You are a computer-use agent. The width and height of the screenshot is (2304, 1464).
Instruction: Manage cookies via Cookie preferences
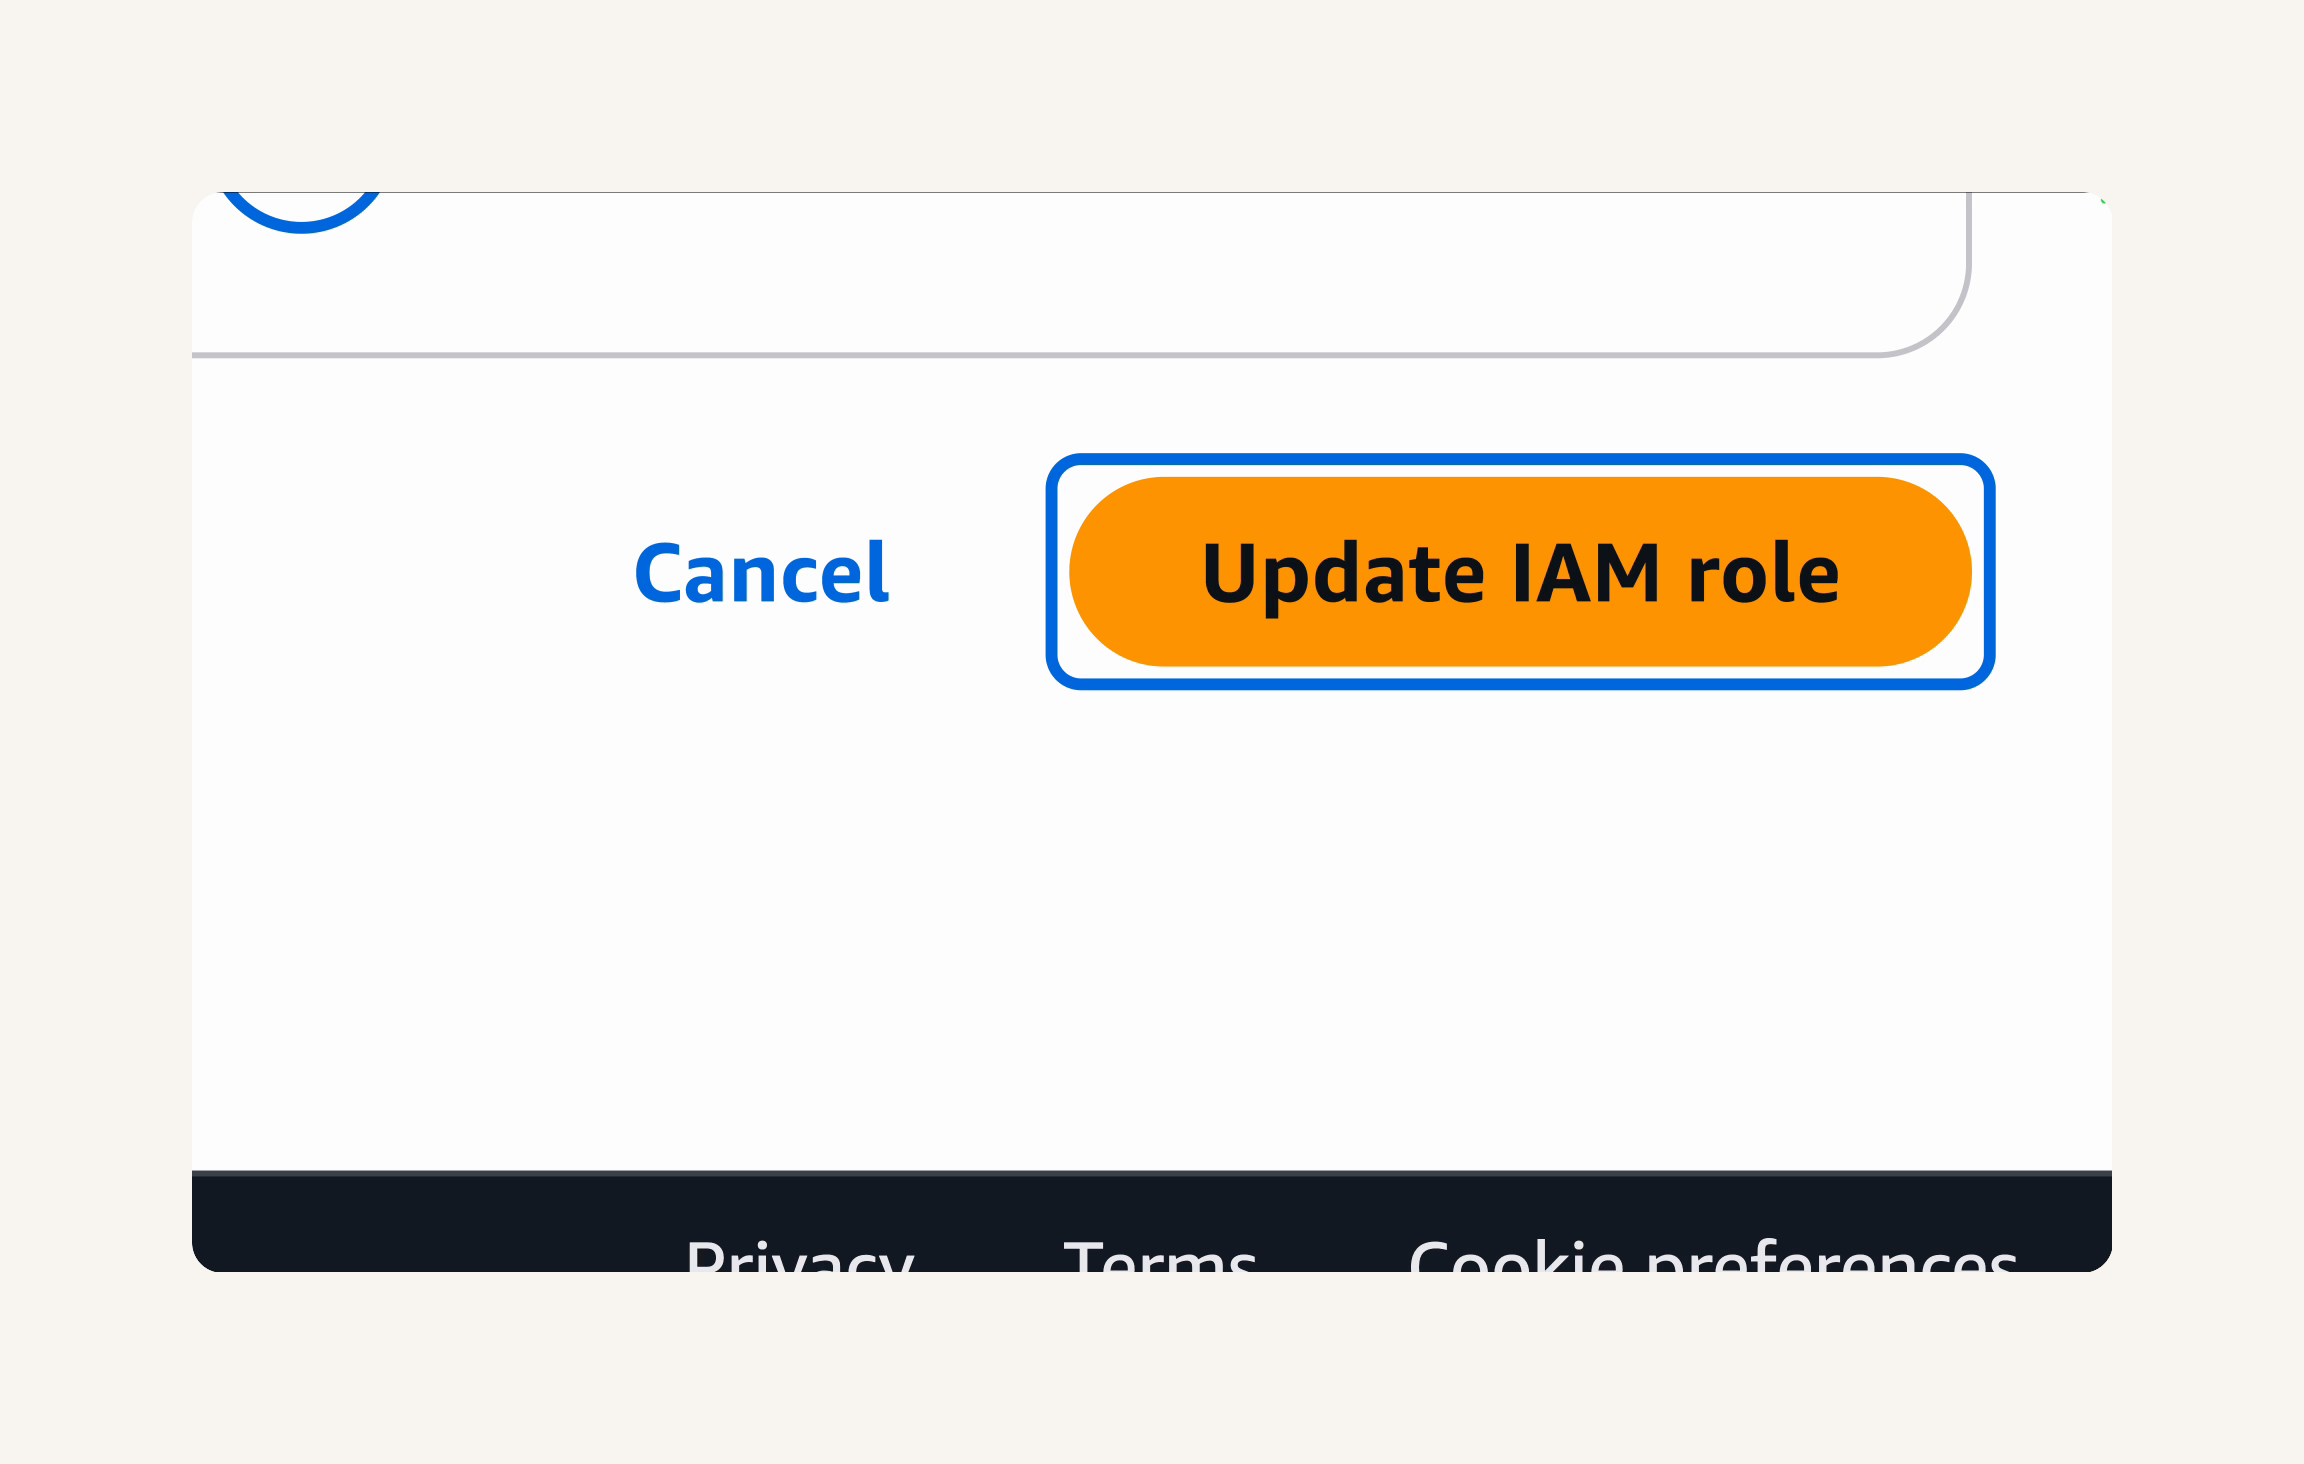tap(1712, 1256)
